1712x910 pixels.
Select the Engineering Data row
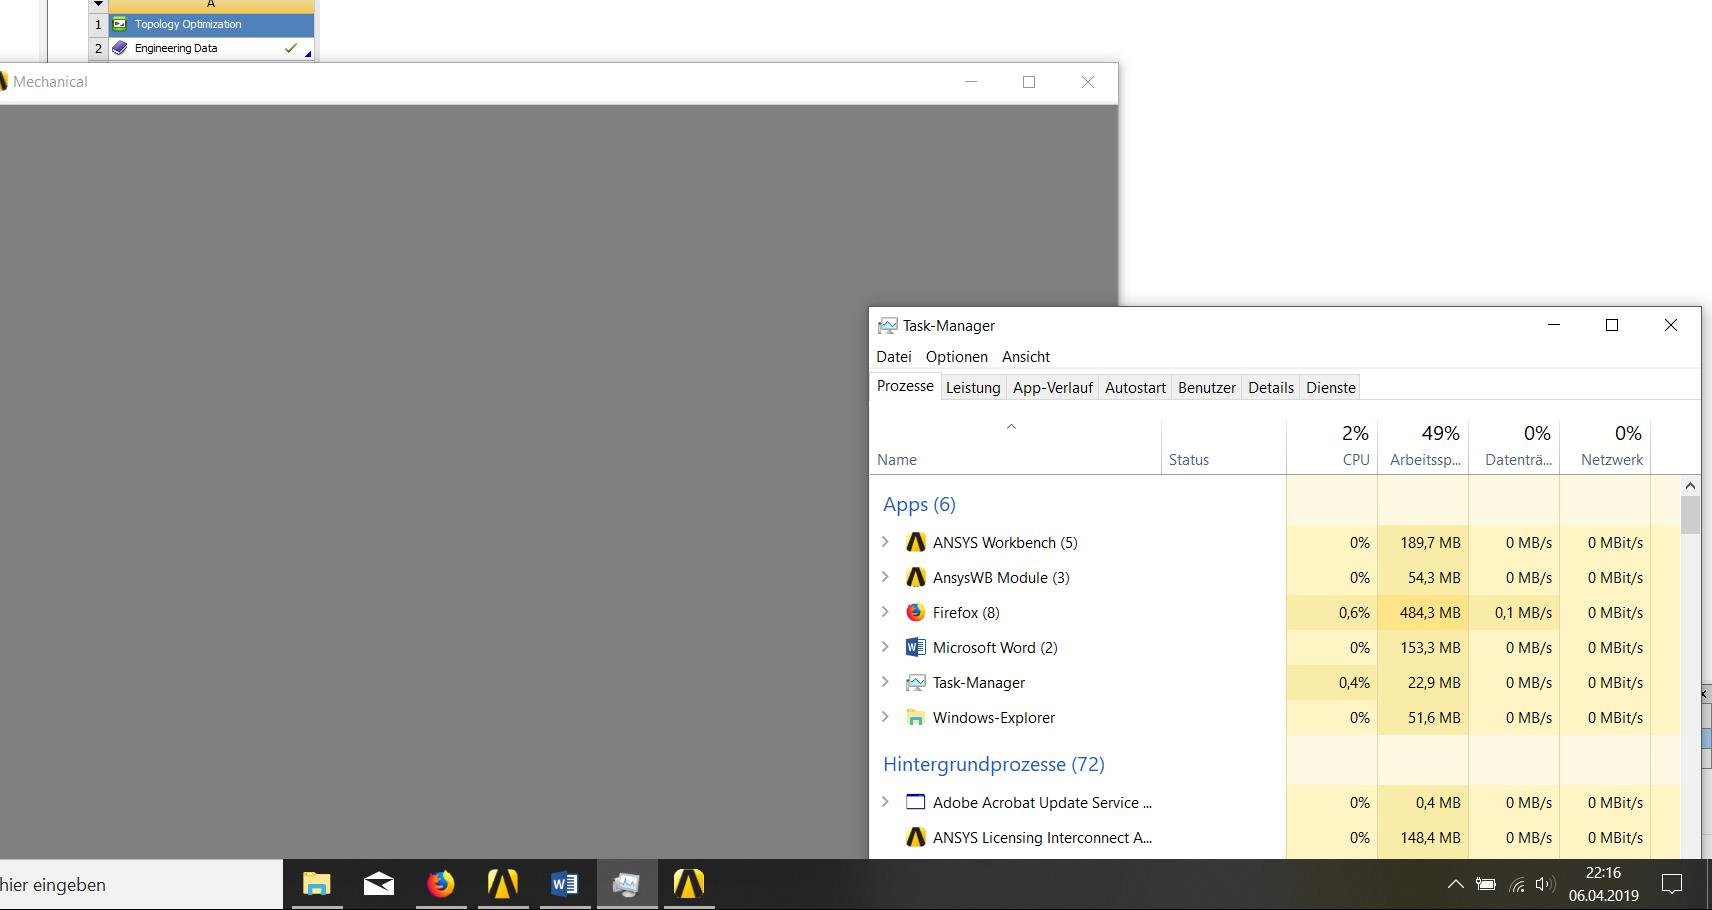pyautogui.click(x=211, y=48)
